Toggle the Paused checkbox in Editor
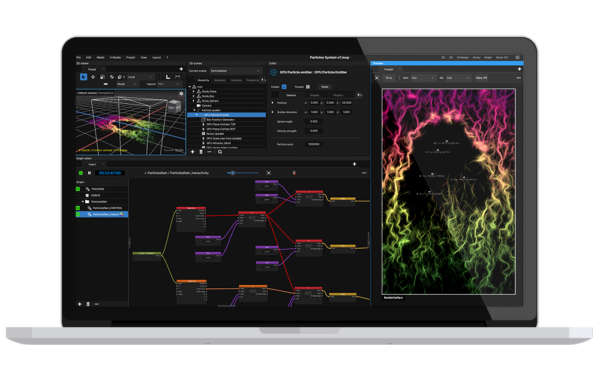 [308, 87]
